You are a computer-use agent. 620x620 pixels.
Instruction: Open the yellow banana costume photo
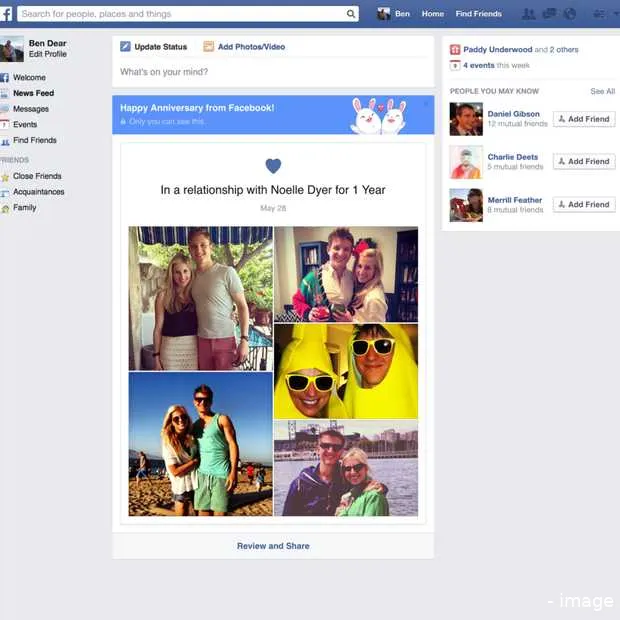pyautogui.click(x=346, y=371)
